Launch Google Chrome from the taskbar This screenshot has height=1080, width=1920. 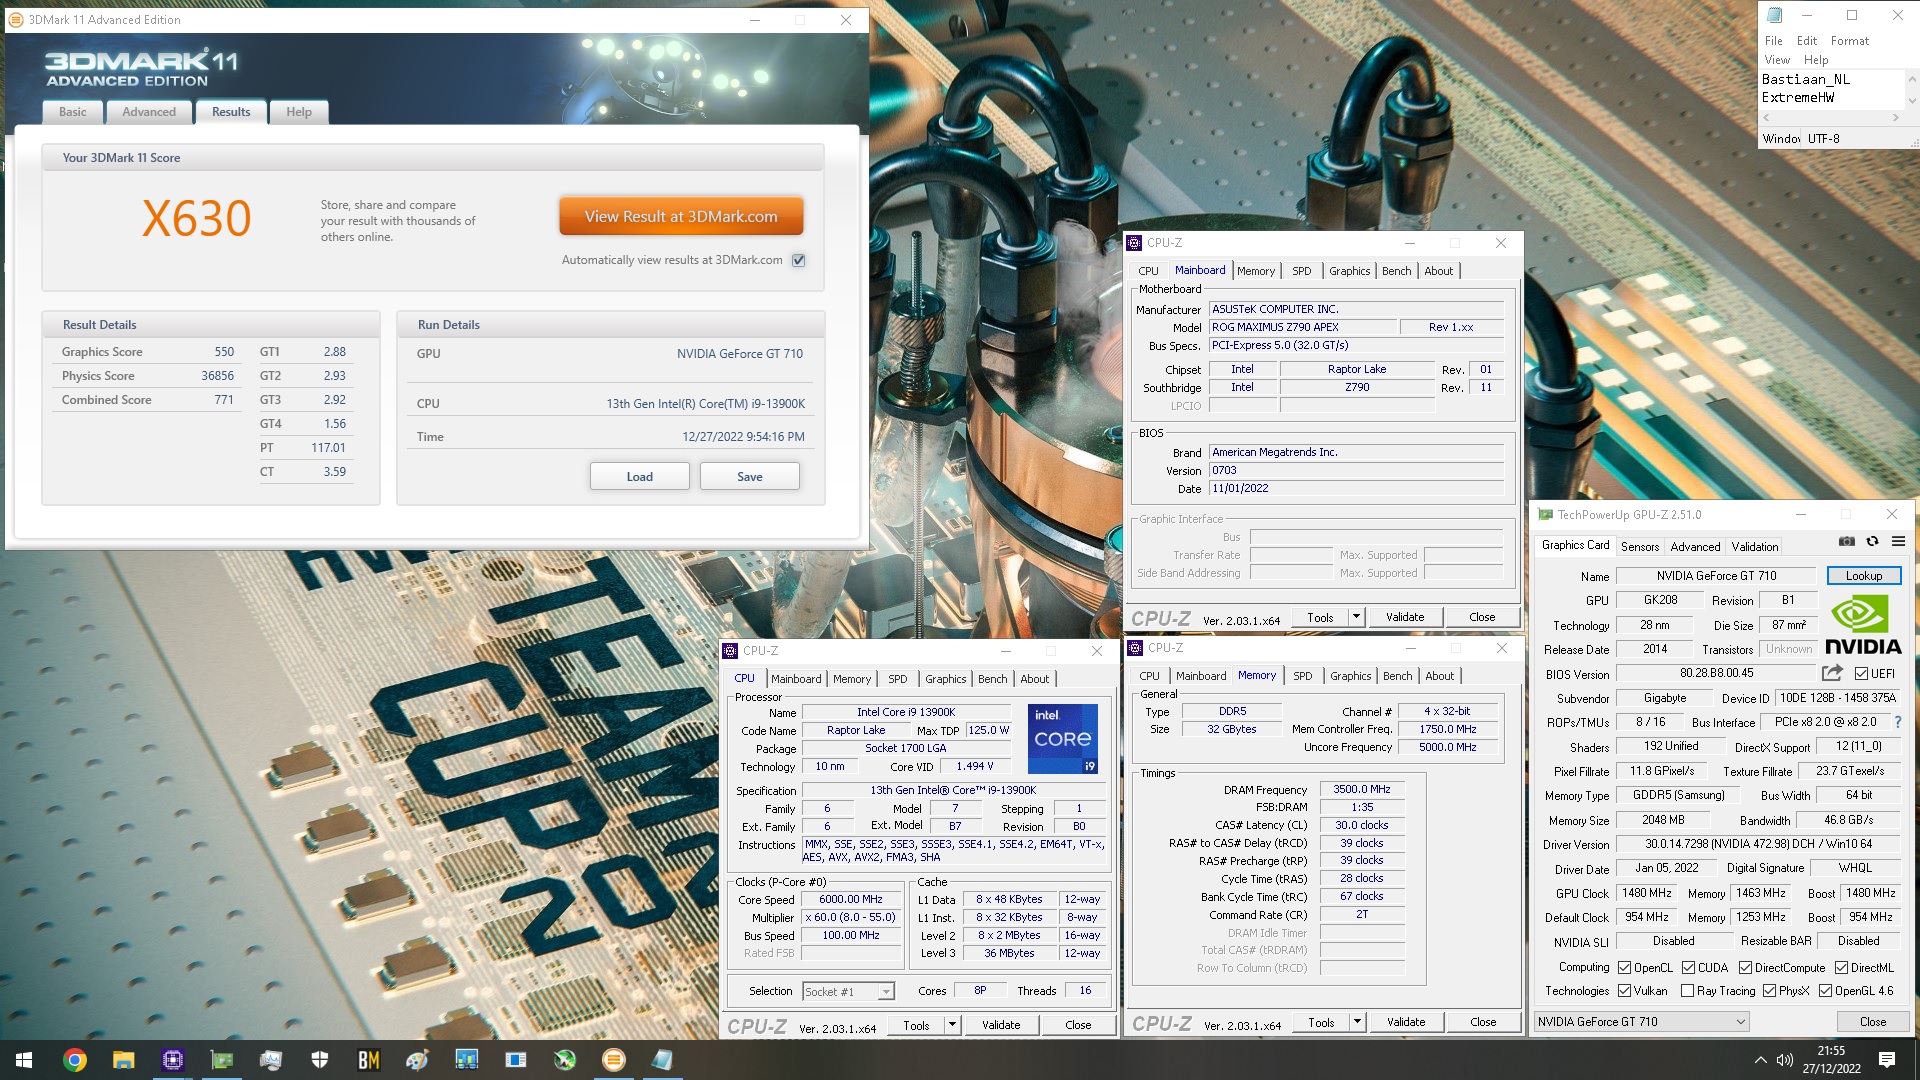point(75,1060)
